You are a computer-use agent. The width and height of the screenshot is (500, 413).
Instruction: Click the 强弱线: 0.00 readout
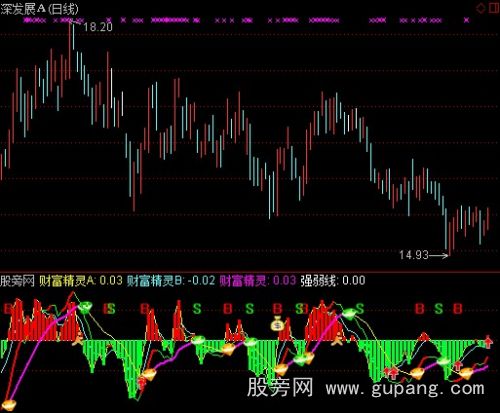(333, 281)
